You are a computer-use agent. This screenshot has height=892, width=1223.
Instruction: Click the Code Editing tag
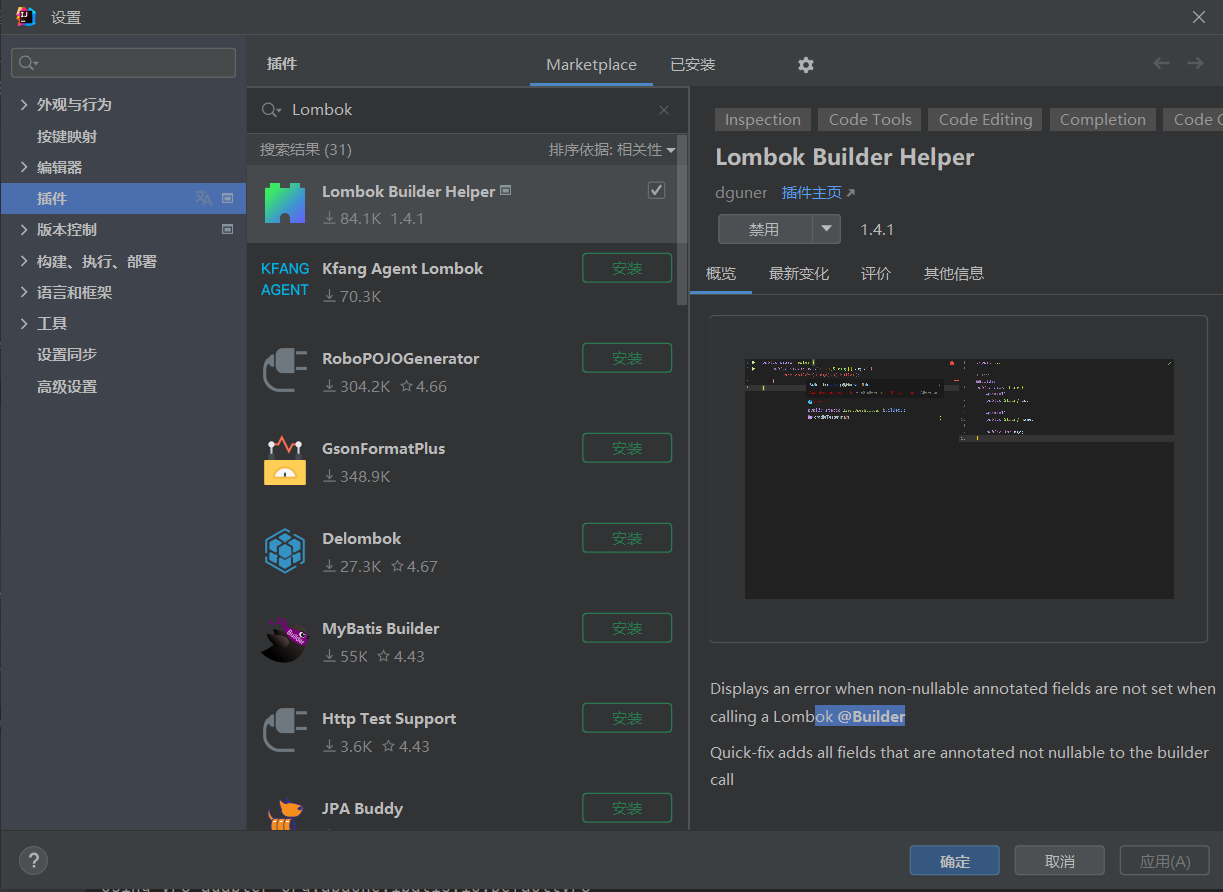(x=985, y=120)
